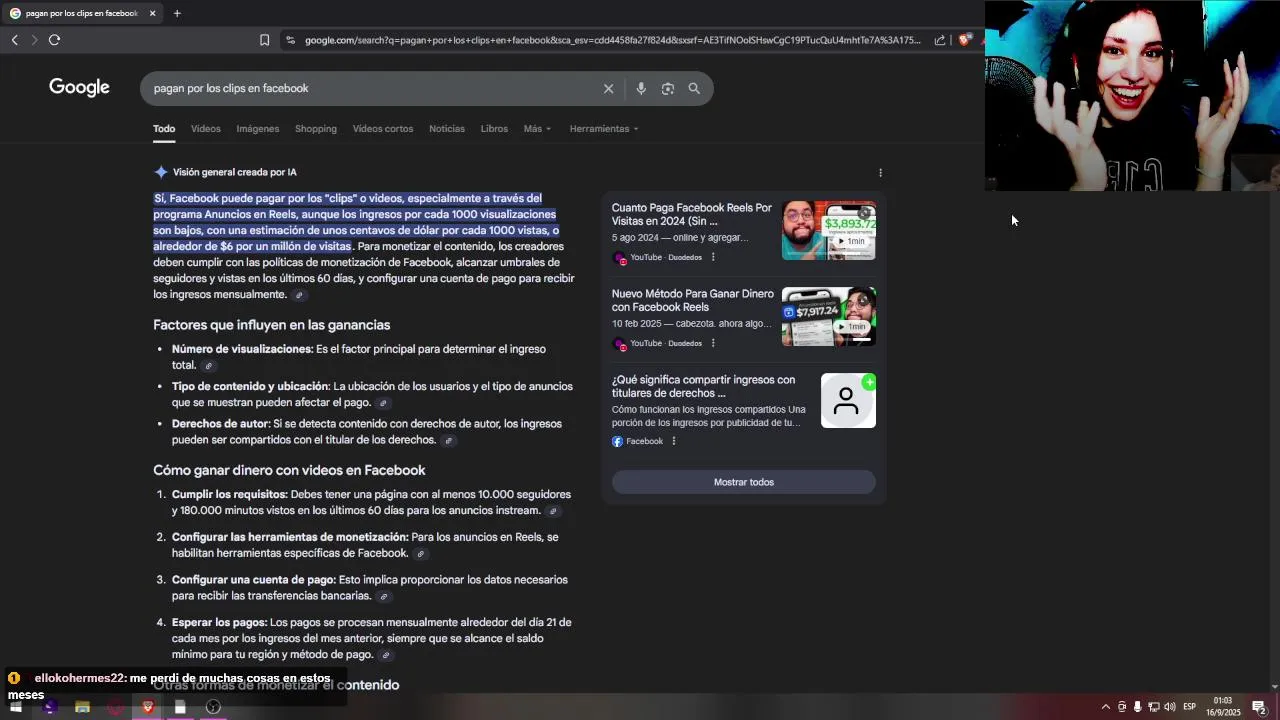
Task: Open the Brave Shields lion icon
Action: 964,40
